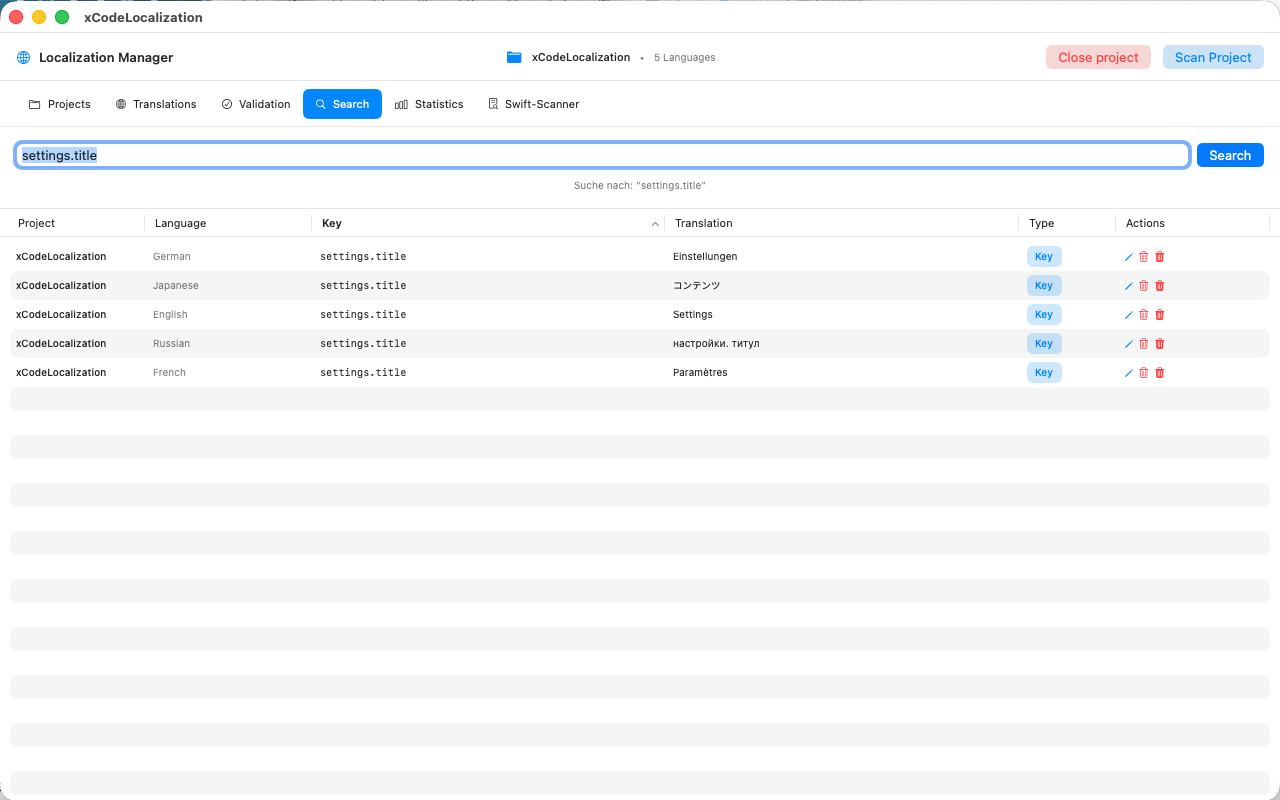Click the magnifier icon inside the Search tab
The width and height of the screenshot is (1280, 800).
tap(320, 104)
